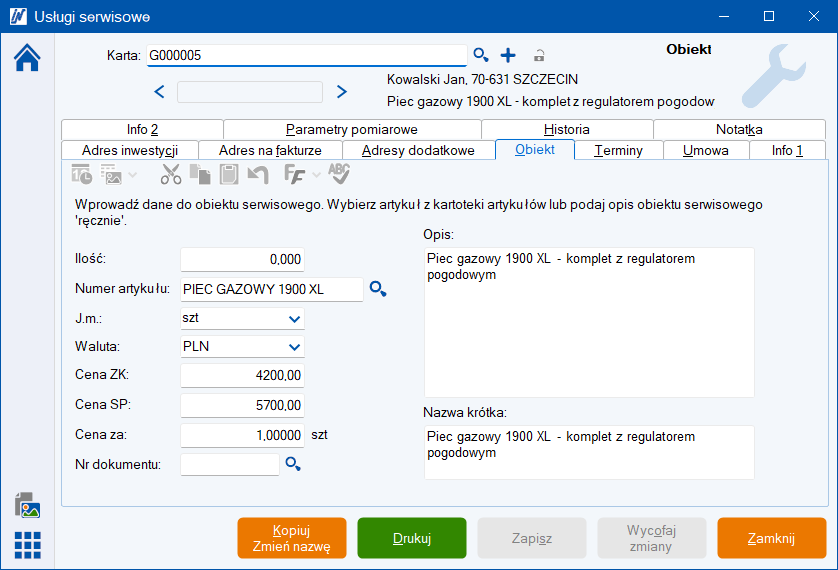The image size is (838, 570).
Task: Open the Parametry pomiarowe tab
Action: click(351, 129)
